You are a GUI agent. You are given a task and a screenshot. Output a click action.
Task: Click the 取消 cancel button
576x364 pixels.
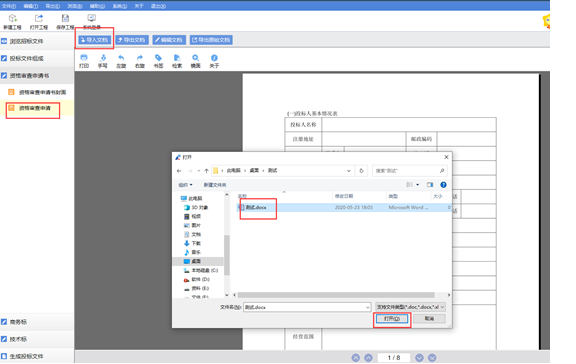point(429,318)
